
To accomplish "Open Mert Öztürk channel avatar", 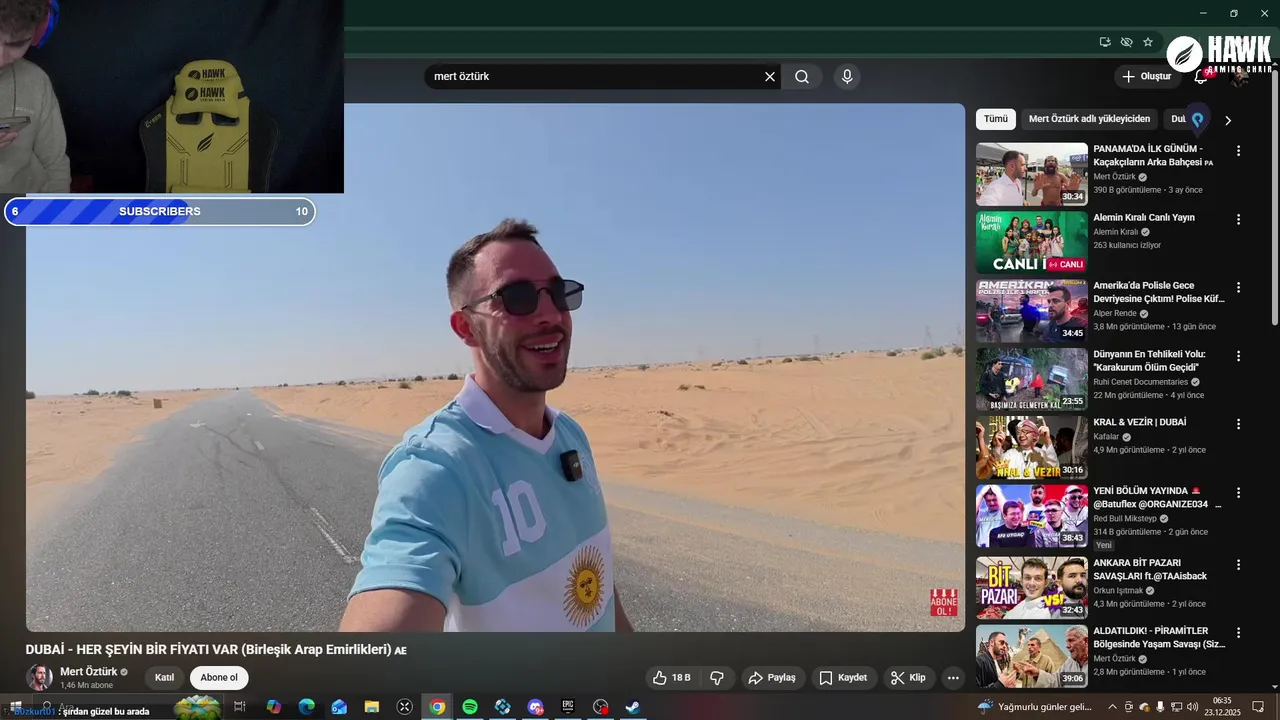I will [x=39, y=678].
